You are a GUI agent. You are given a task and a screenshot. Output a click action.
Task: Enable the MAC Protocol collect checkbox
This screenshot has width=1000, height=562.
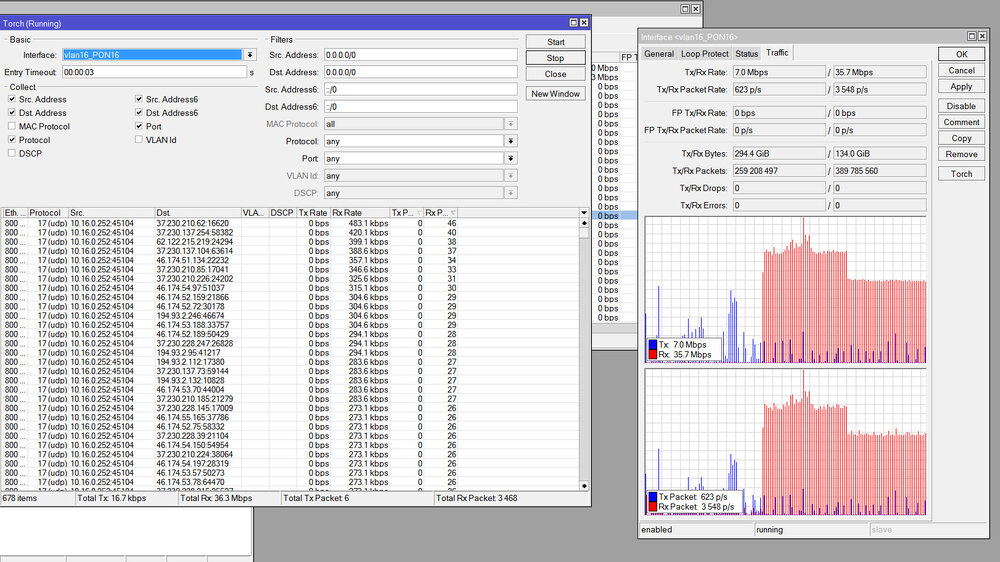[x=11, y=126]
